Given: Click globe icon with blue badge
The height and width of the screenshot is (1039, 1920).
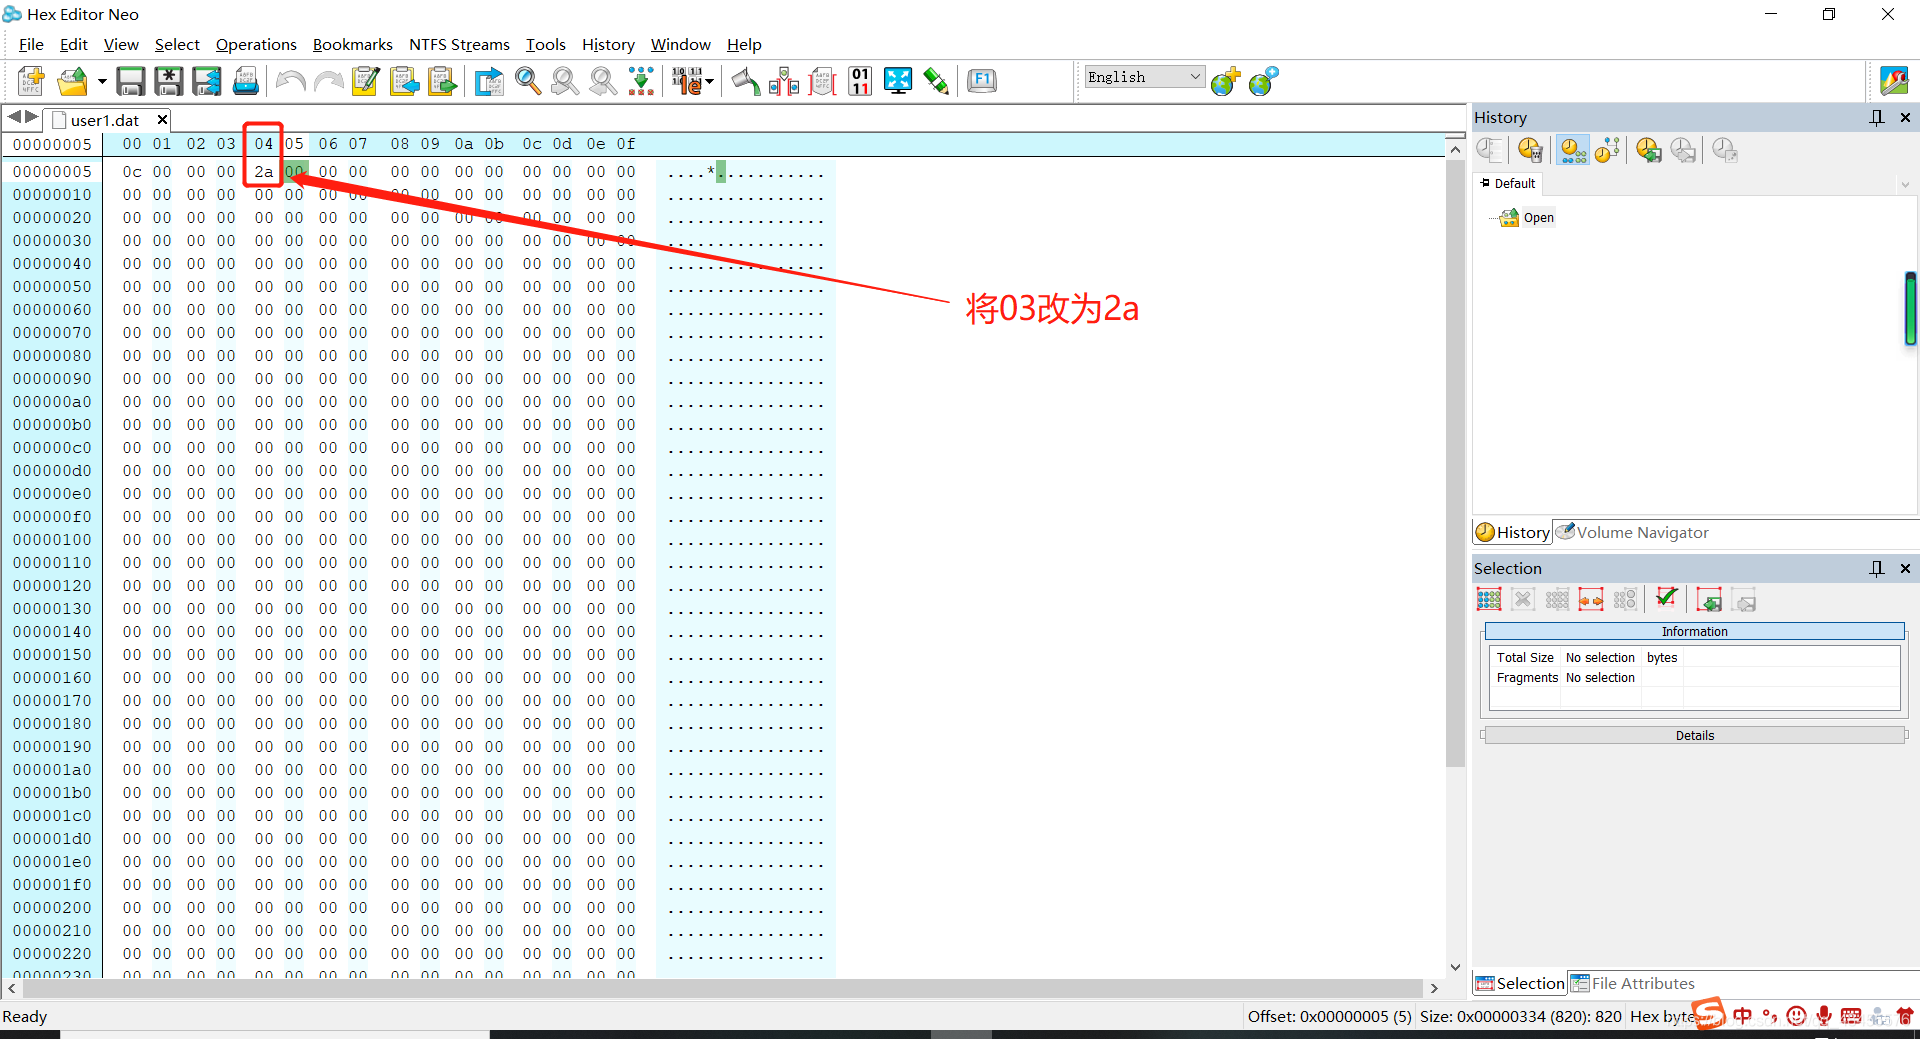Looking at the screenshot, I should pos(1263,81).
